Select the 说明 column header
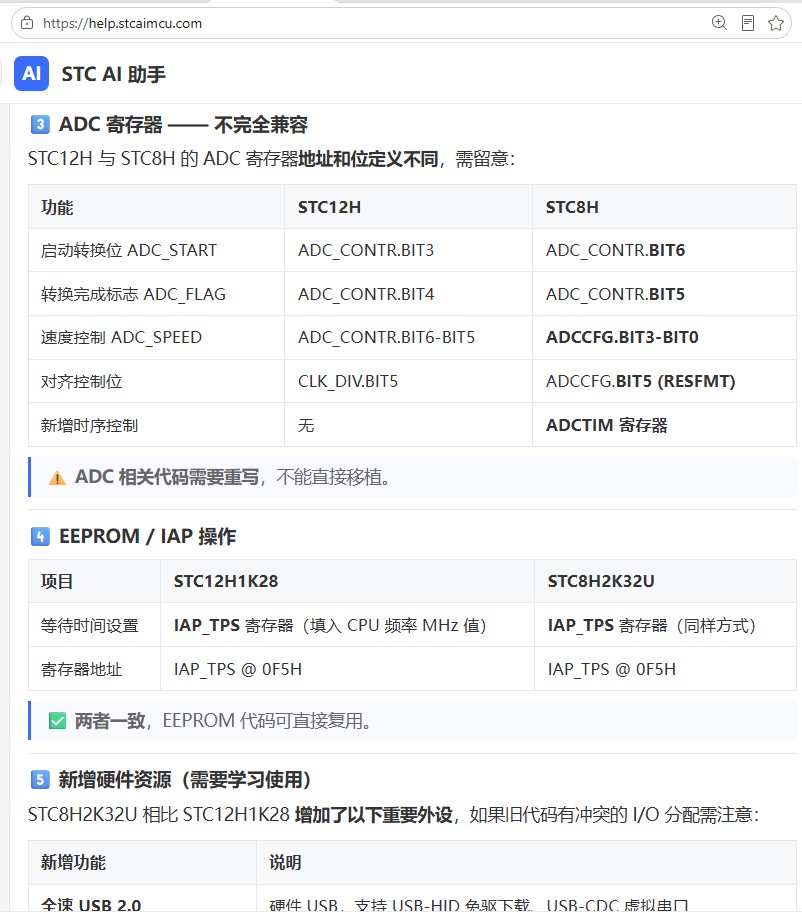Viewport: 802px width, 916px height. [x=526, y=862]
